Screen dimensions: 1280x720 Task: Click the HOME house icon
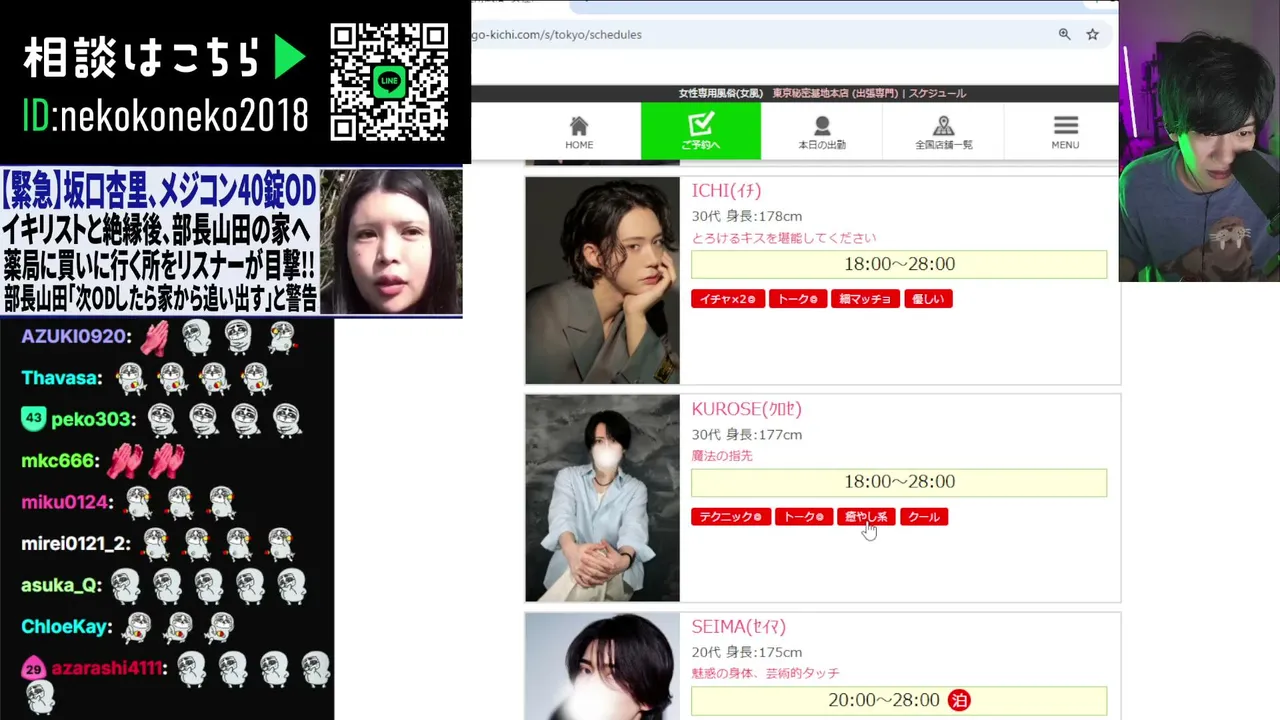[579, 126]
